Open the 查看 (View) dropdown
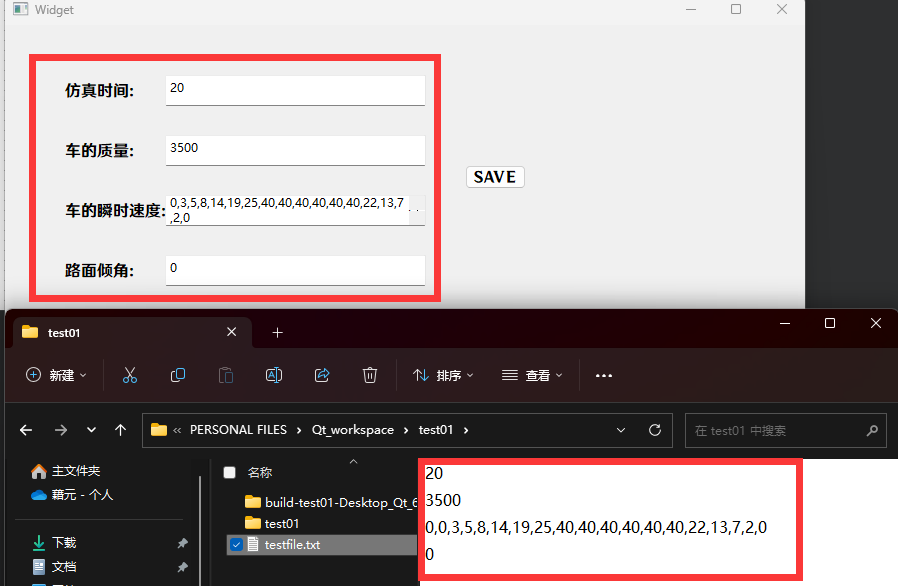Screen dimensions: 898x586 coord(532,375)
